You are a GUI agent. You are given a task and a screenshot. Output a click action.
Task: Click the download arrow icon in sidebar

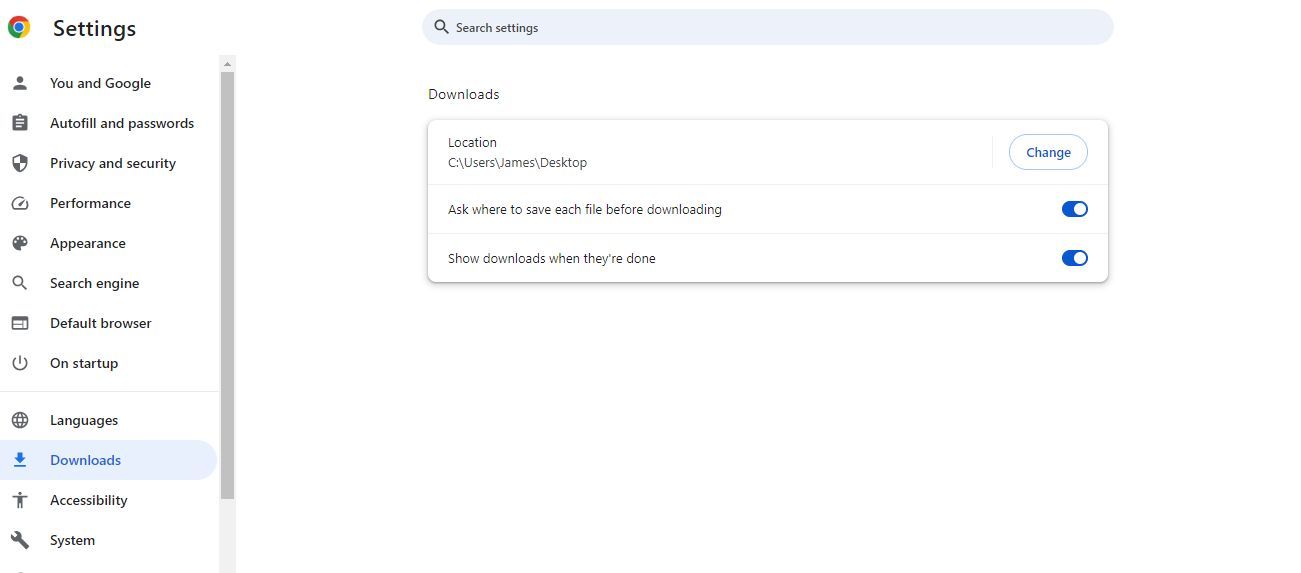[x=20, y=460]
